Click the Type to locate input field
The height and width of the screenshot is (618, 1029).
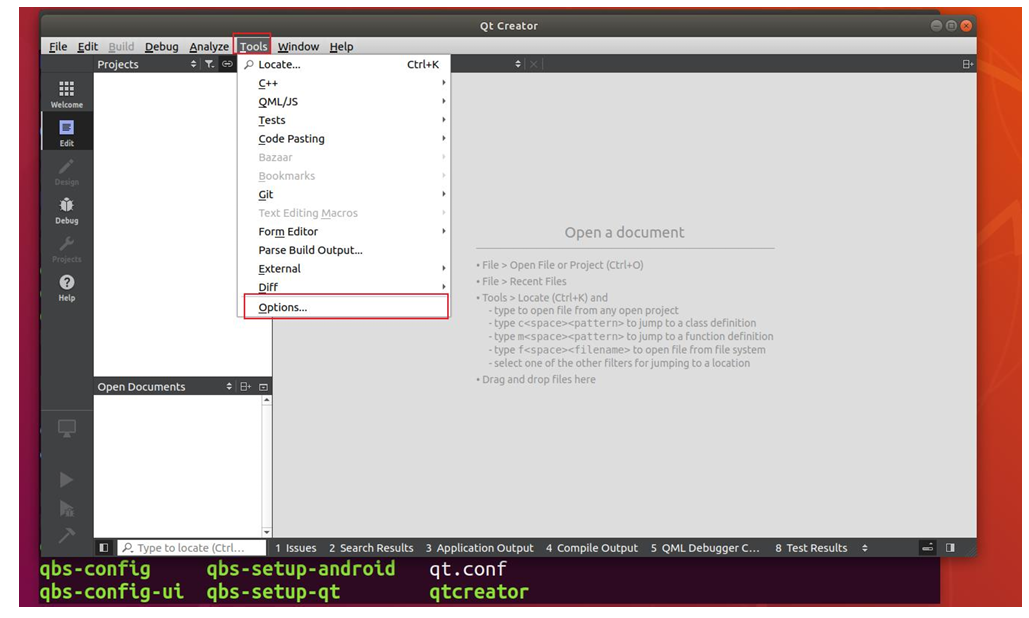[192, 547]
